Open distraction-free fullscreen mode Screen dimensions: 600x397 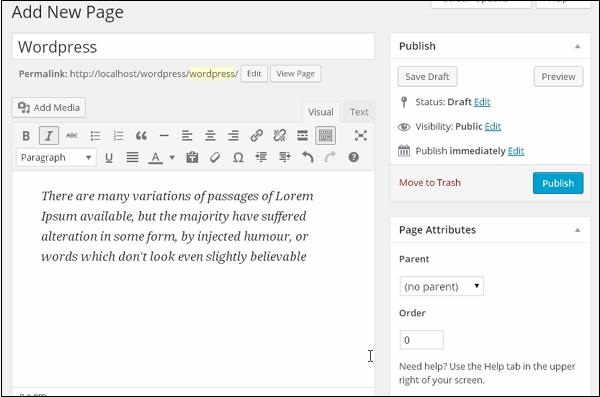(x=360, y=136)
